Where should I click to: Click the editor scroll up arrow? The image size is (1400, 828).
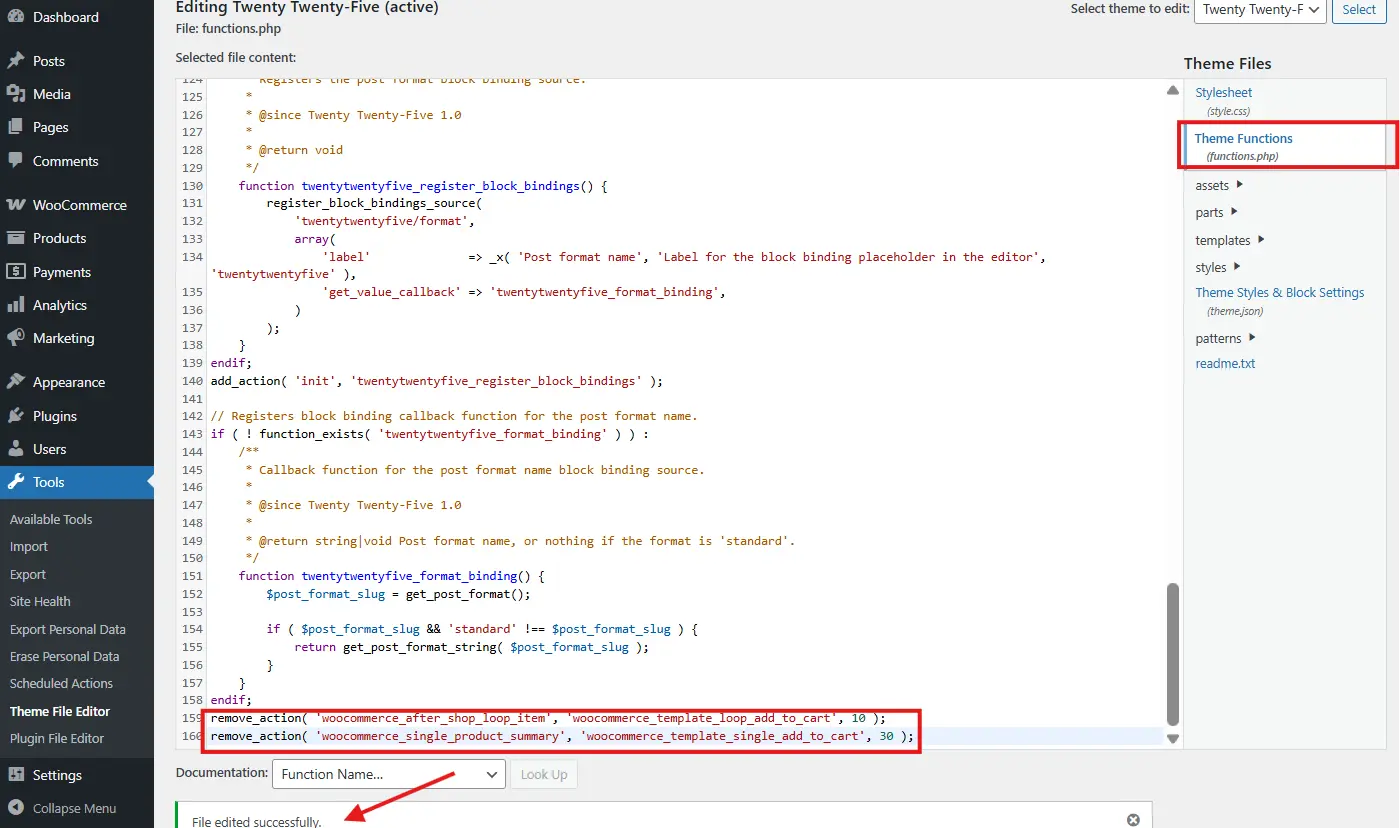pos(1173,90)
